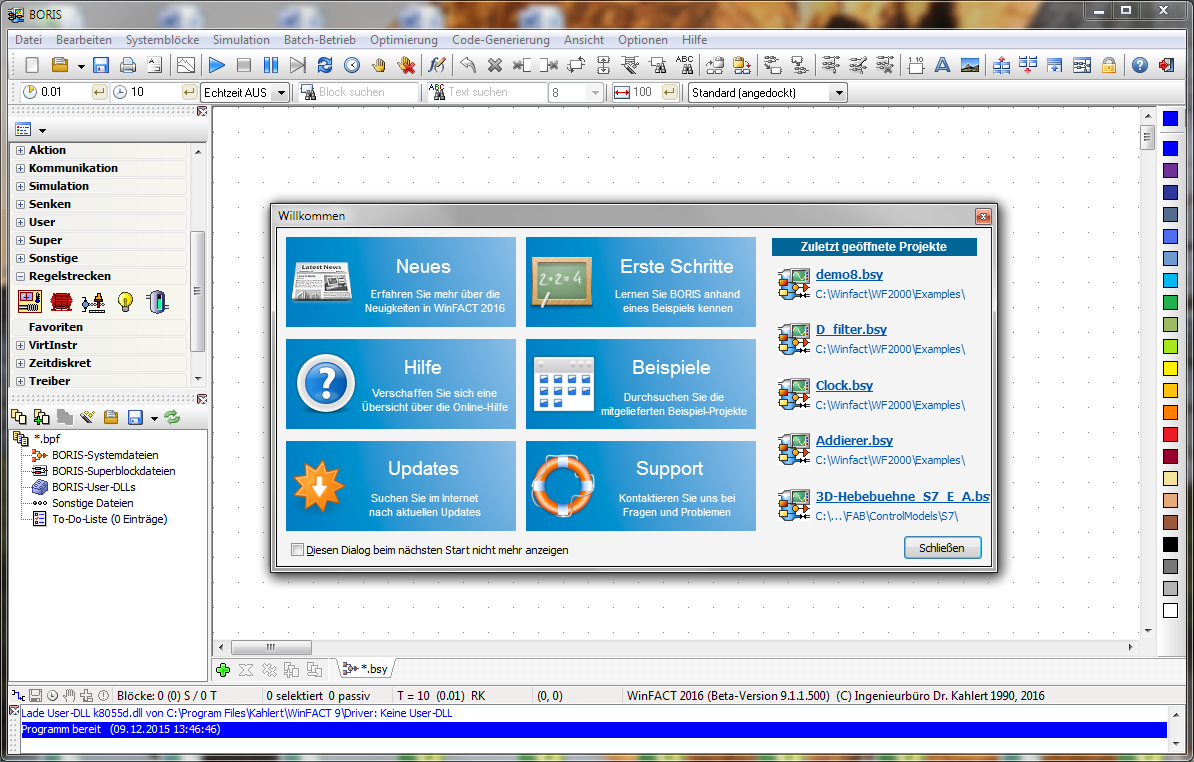Expand the Kommunikation block category
The height and width of the screenshot is (762, 1194).
(x=21, y=168)
